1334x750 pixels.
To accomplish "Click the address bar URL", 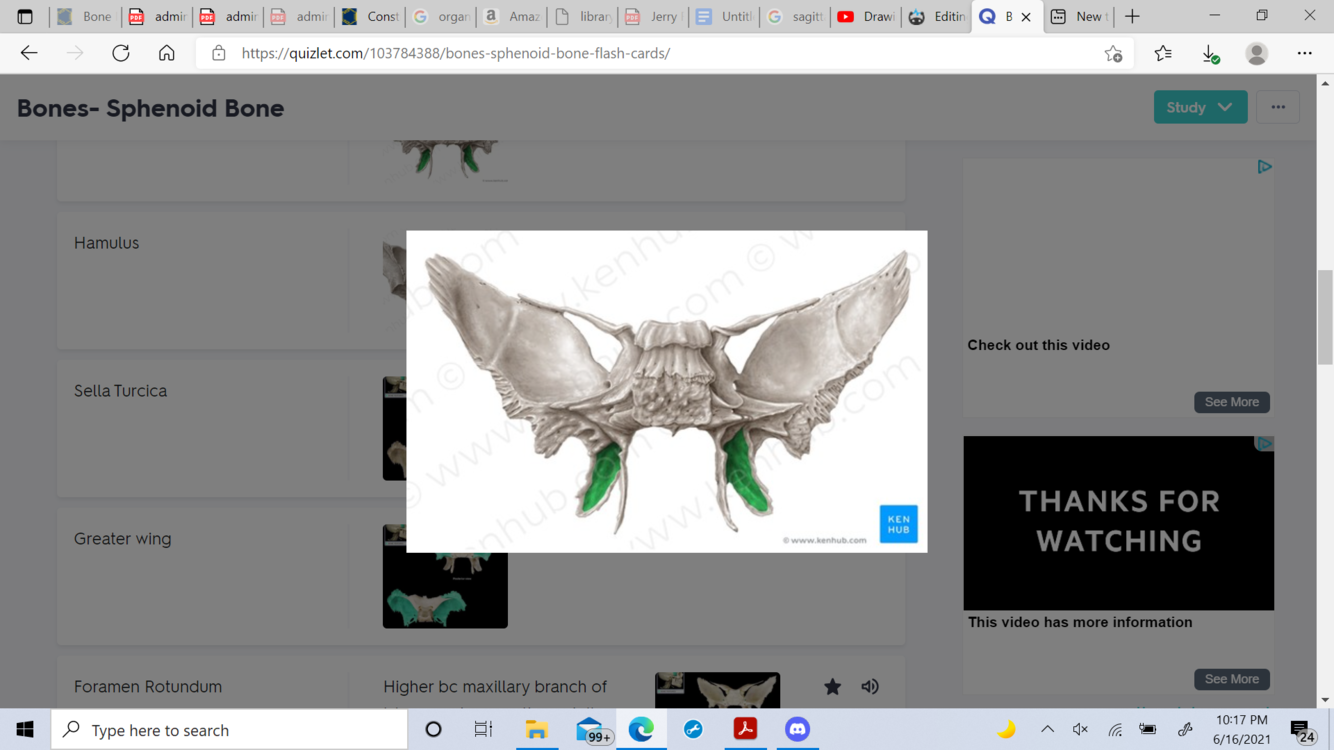I will [x=456, y=53].
